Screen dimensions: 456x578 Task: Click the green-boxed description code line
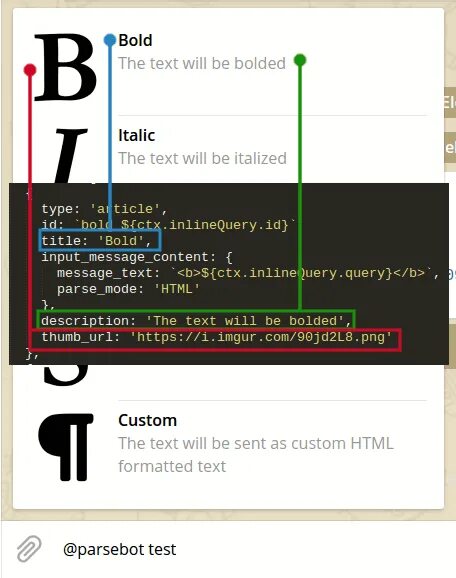(x=196, y=320)
